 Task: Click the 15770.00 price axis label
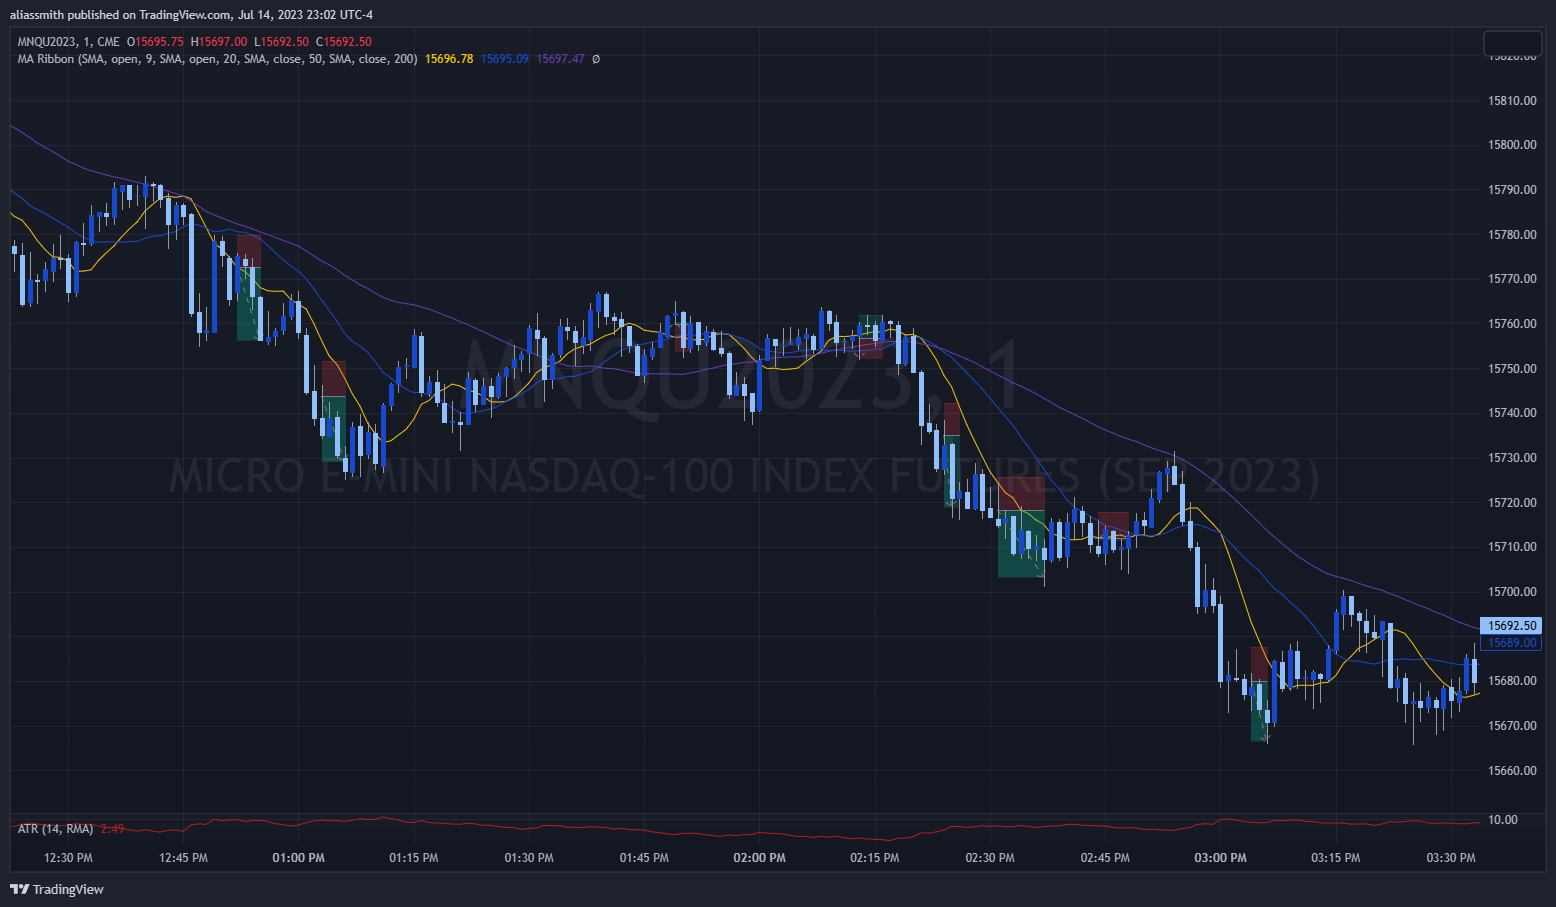[1512, 279]
